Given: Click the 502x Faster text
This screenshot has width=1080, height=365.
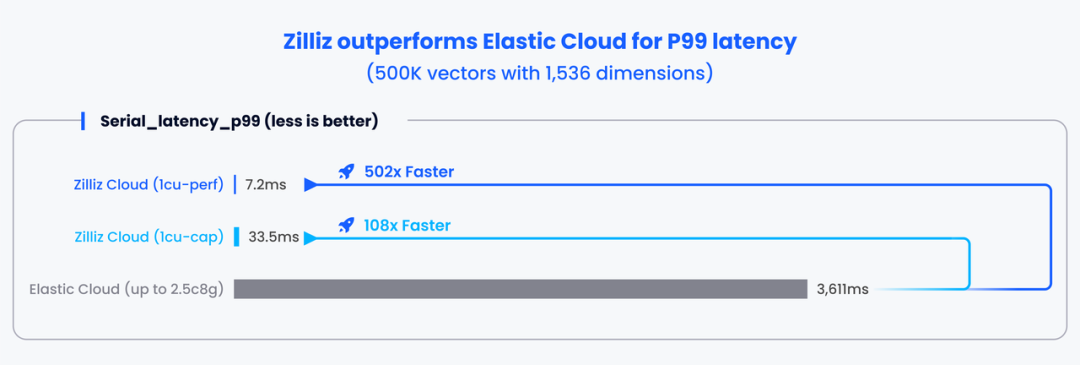Looking at the screenshot, I should coord(409,171).
